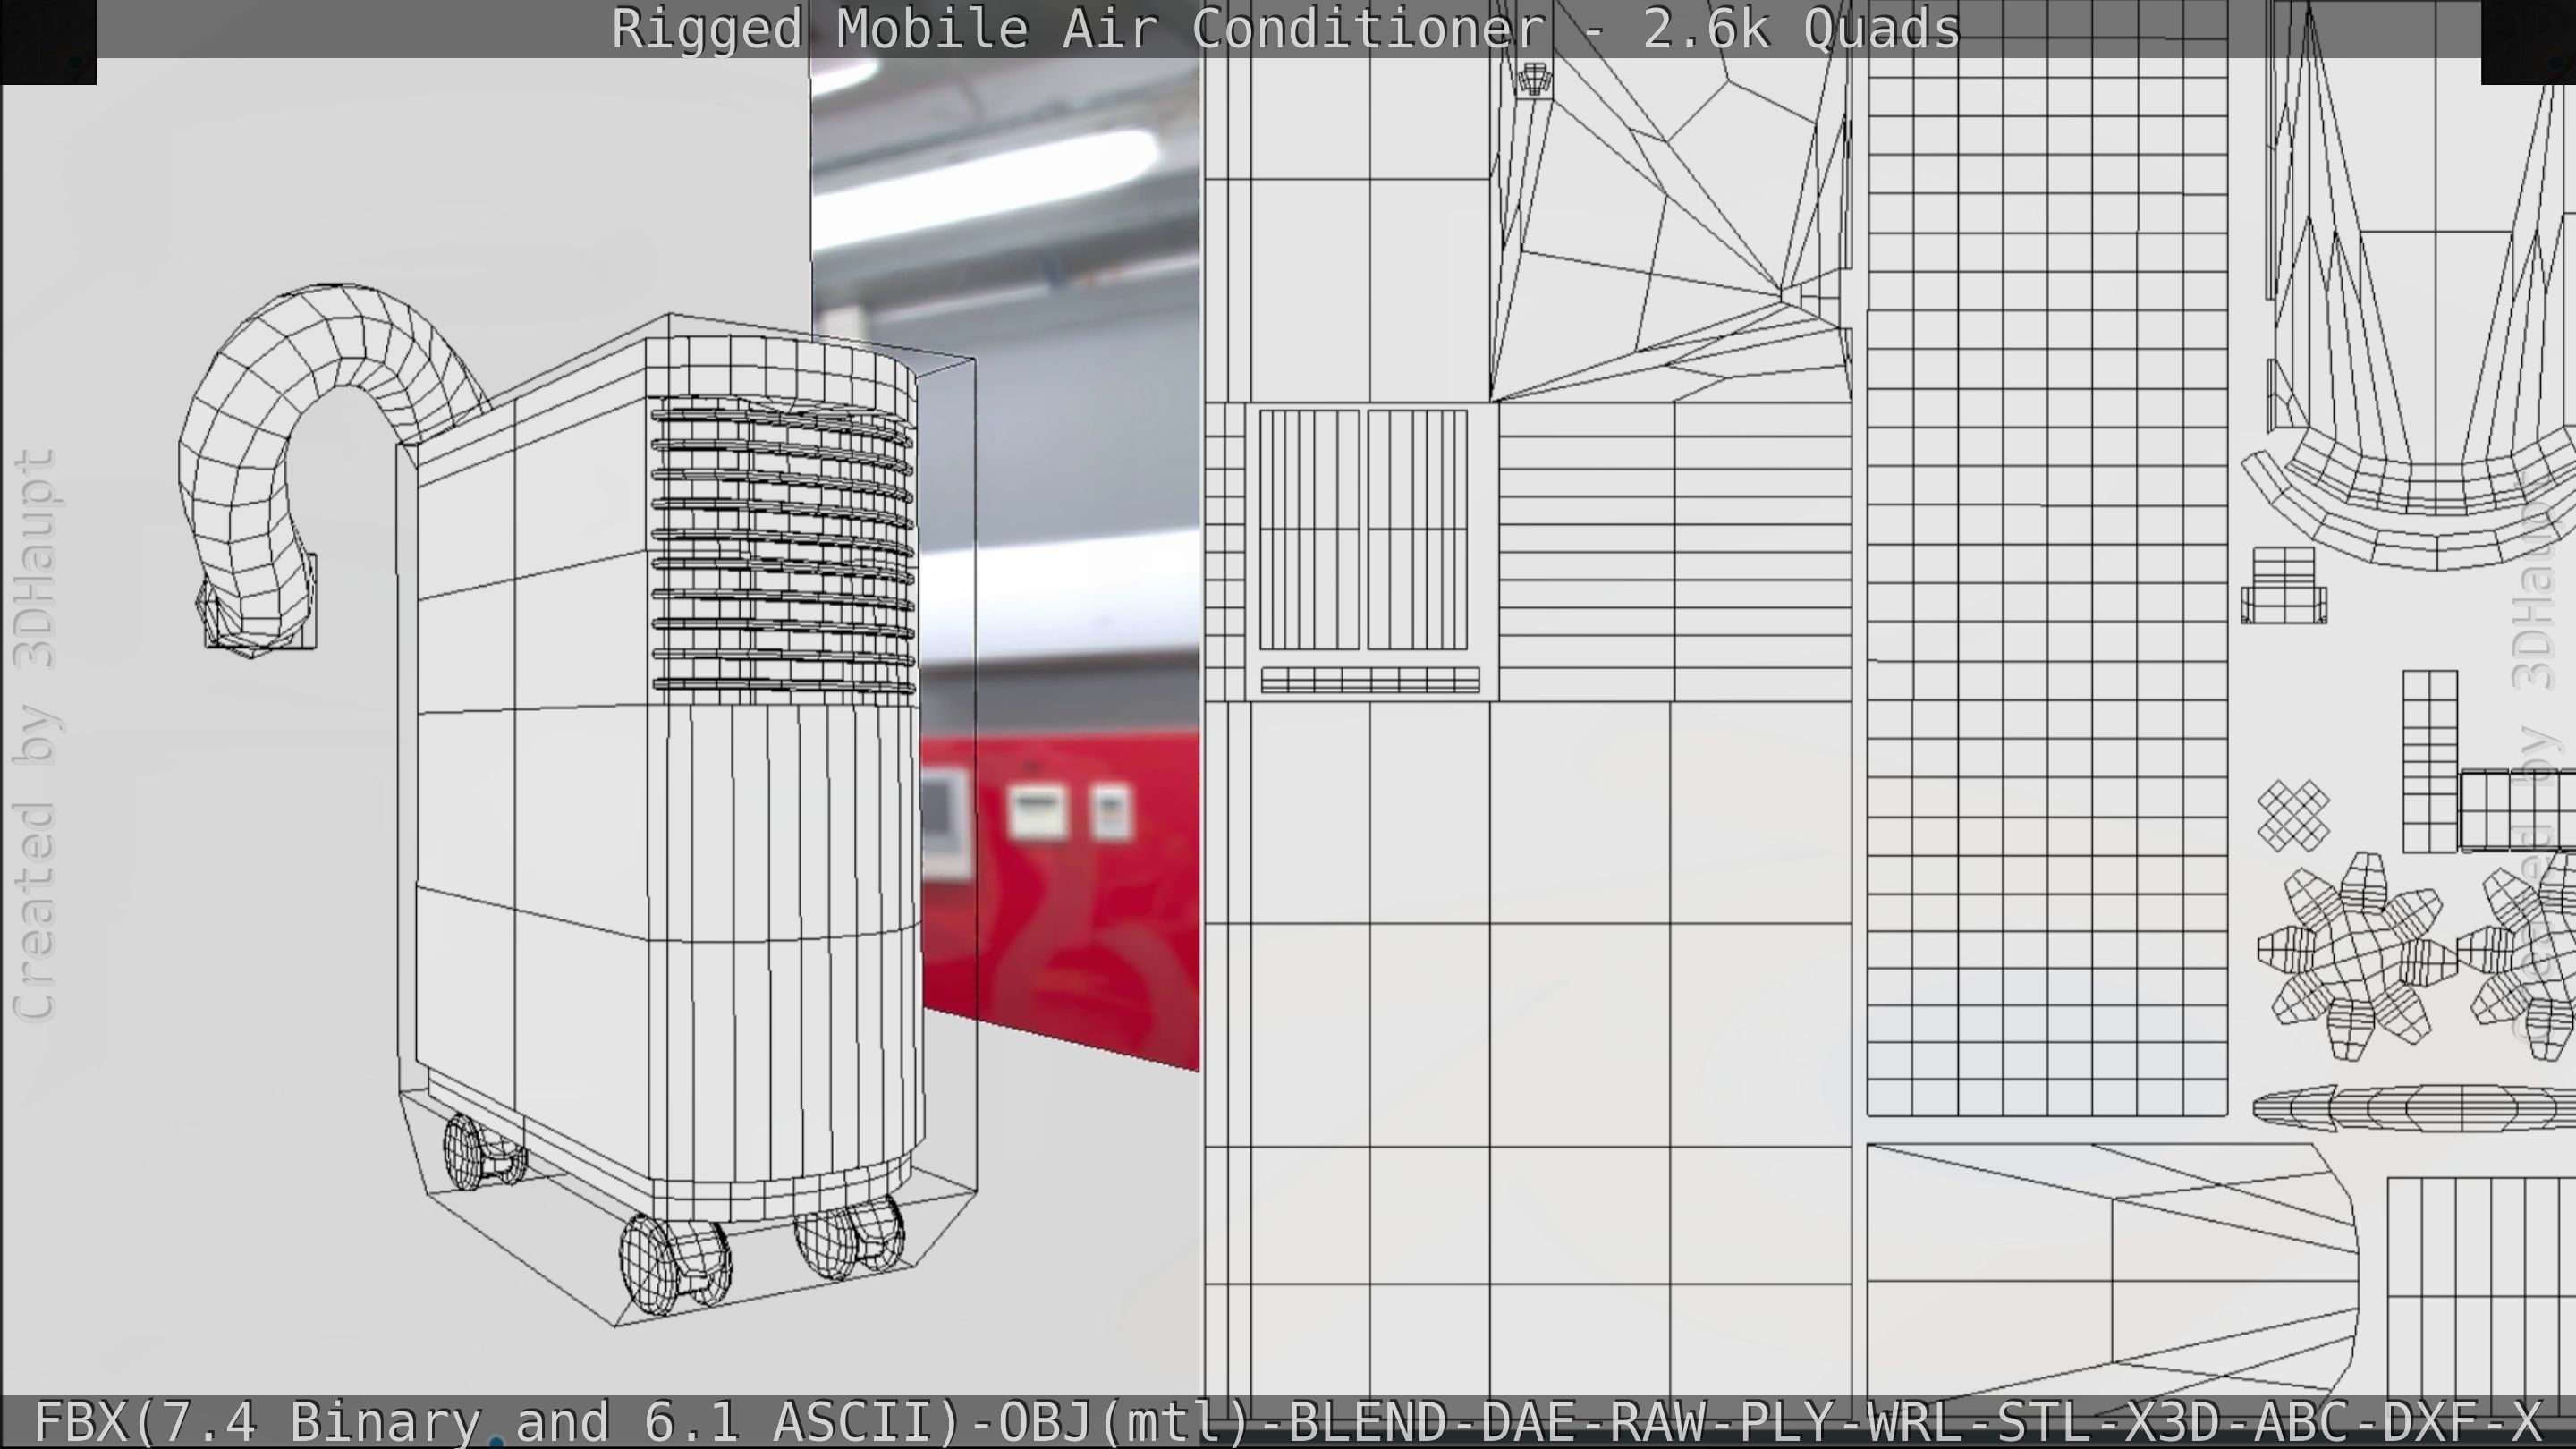Click the "FBX(7.4 Binary and 6.1 ASCII)" formats text

(x=500, y=1422)
